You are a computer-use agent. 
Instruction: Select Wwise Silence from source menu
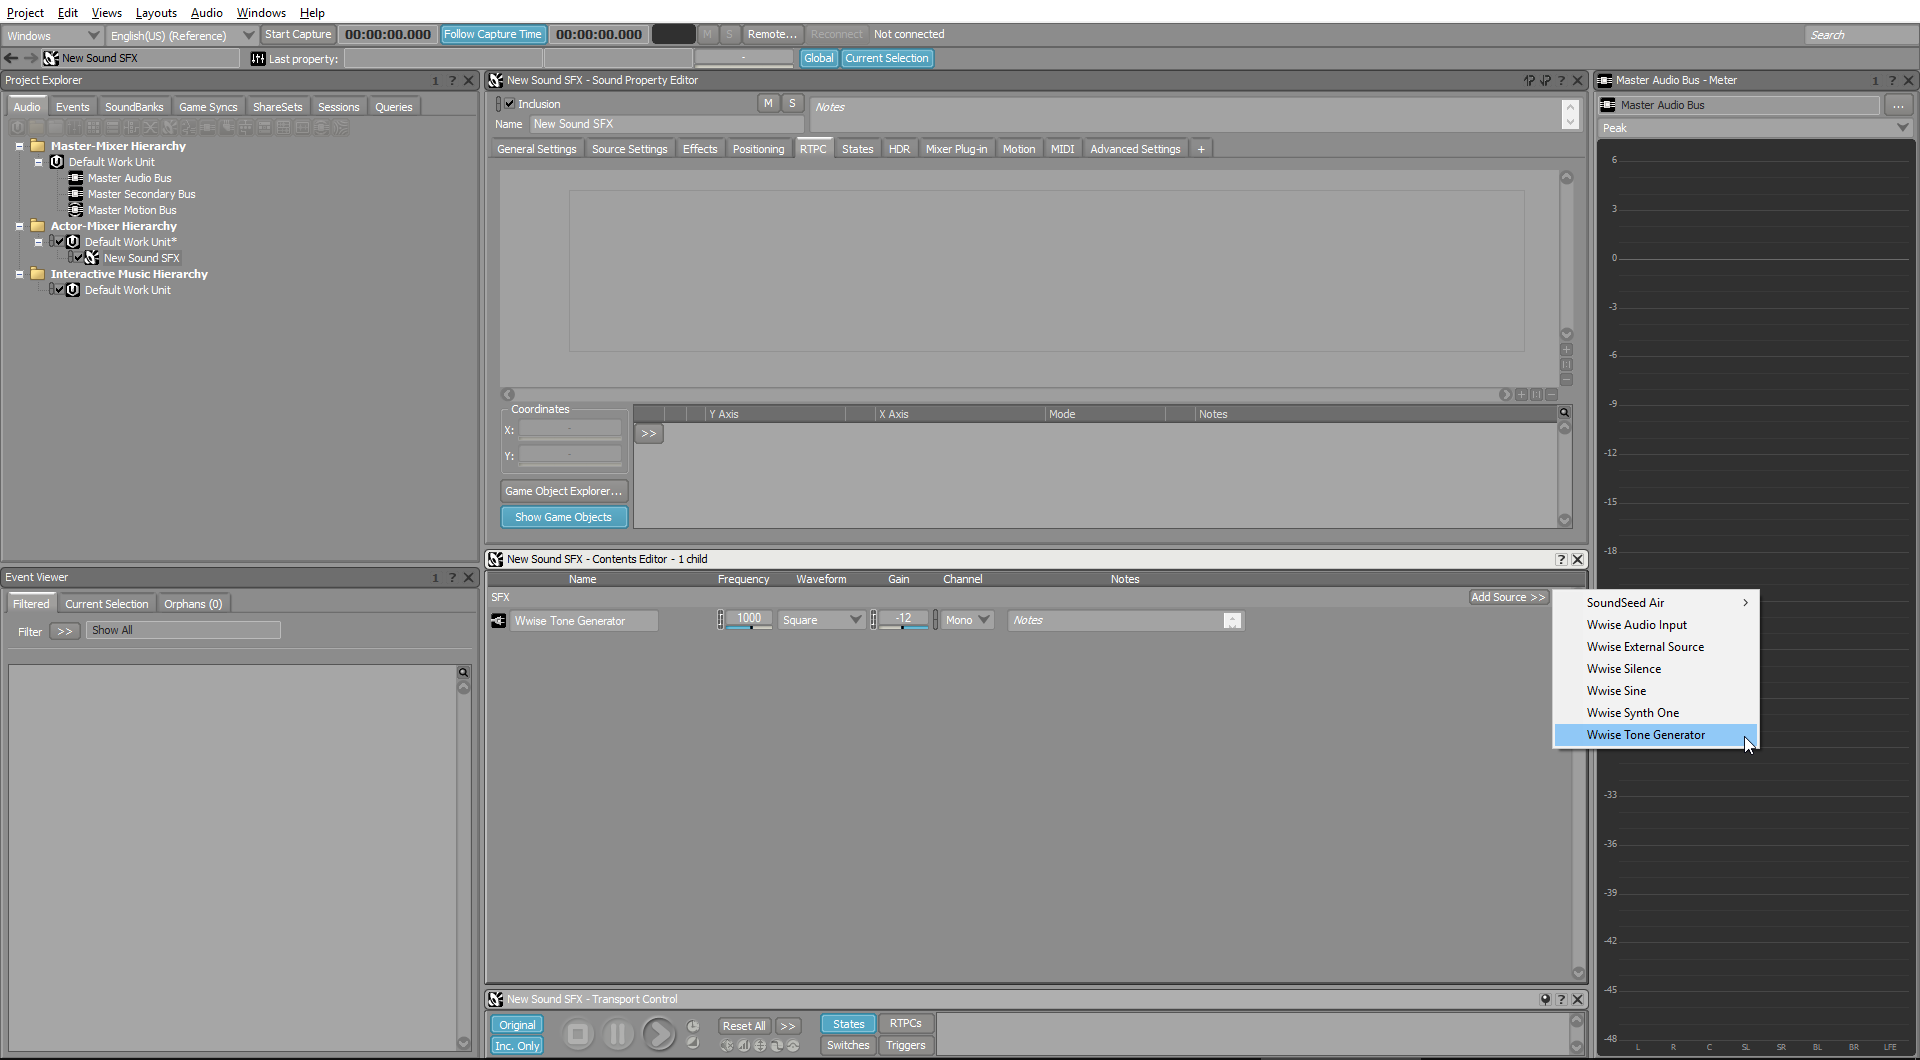(x=1656, y=669)
